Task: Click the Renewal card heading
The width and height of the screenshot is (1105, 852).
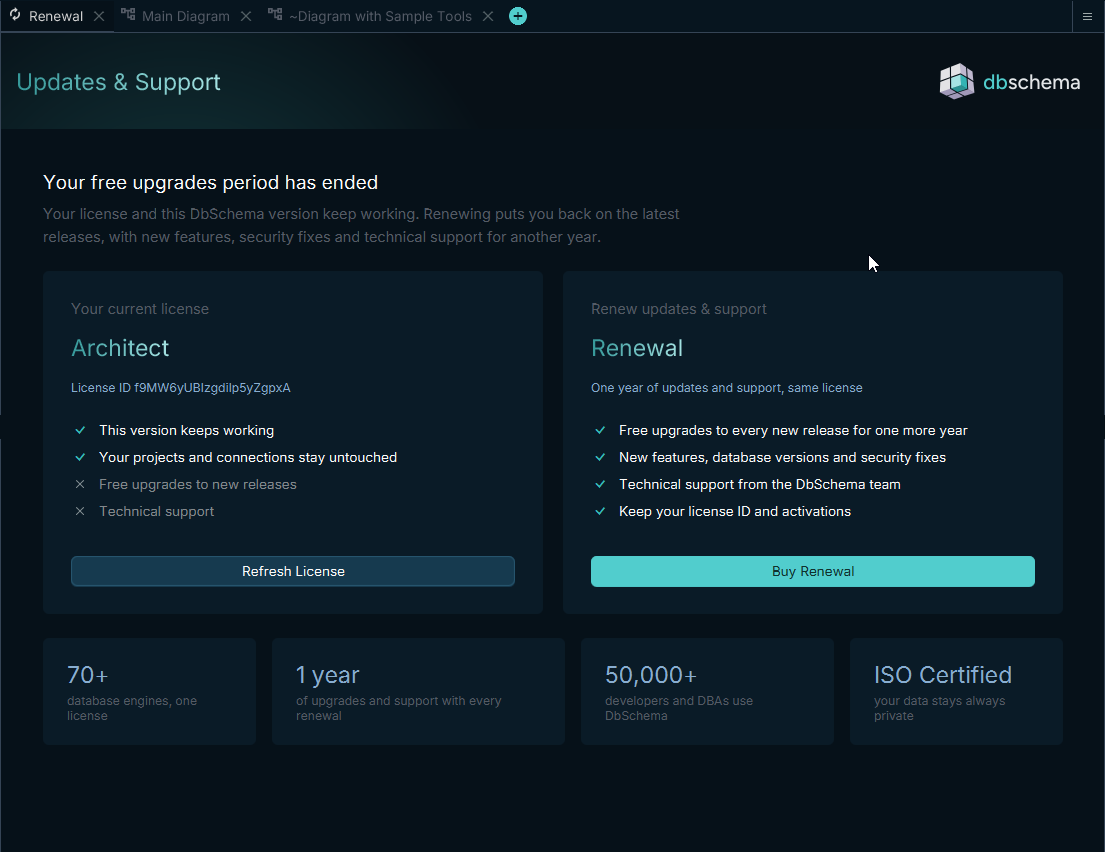Action: pos(637,348)
